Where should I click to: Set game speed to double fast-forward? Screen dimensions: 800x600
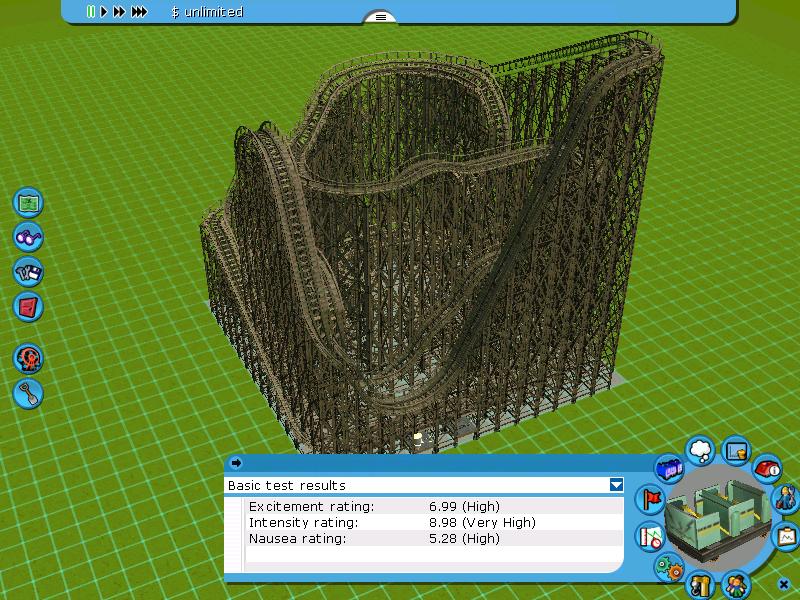119,11
